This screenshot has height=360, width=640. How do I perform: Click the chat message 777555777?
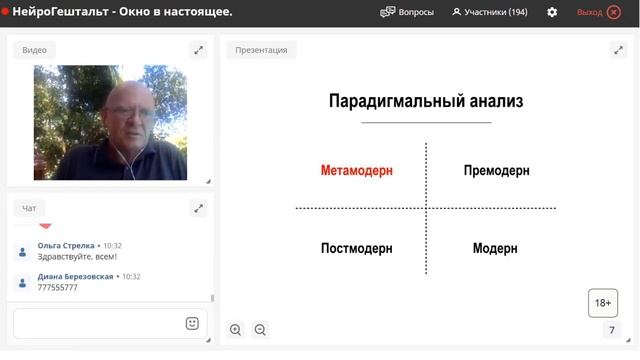tap(58, 287)
